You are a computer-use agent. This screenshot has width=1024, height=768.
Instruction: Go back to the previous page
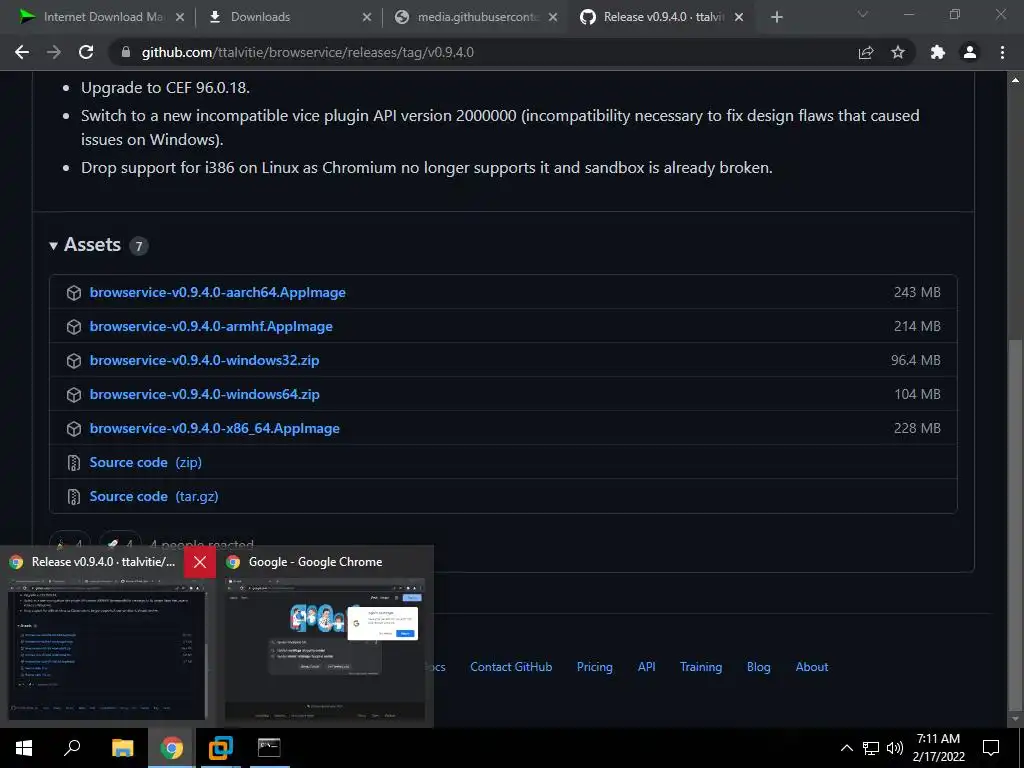click(22, 52)
